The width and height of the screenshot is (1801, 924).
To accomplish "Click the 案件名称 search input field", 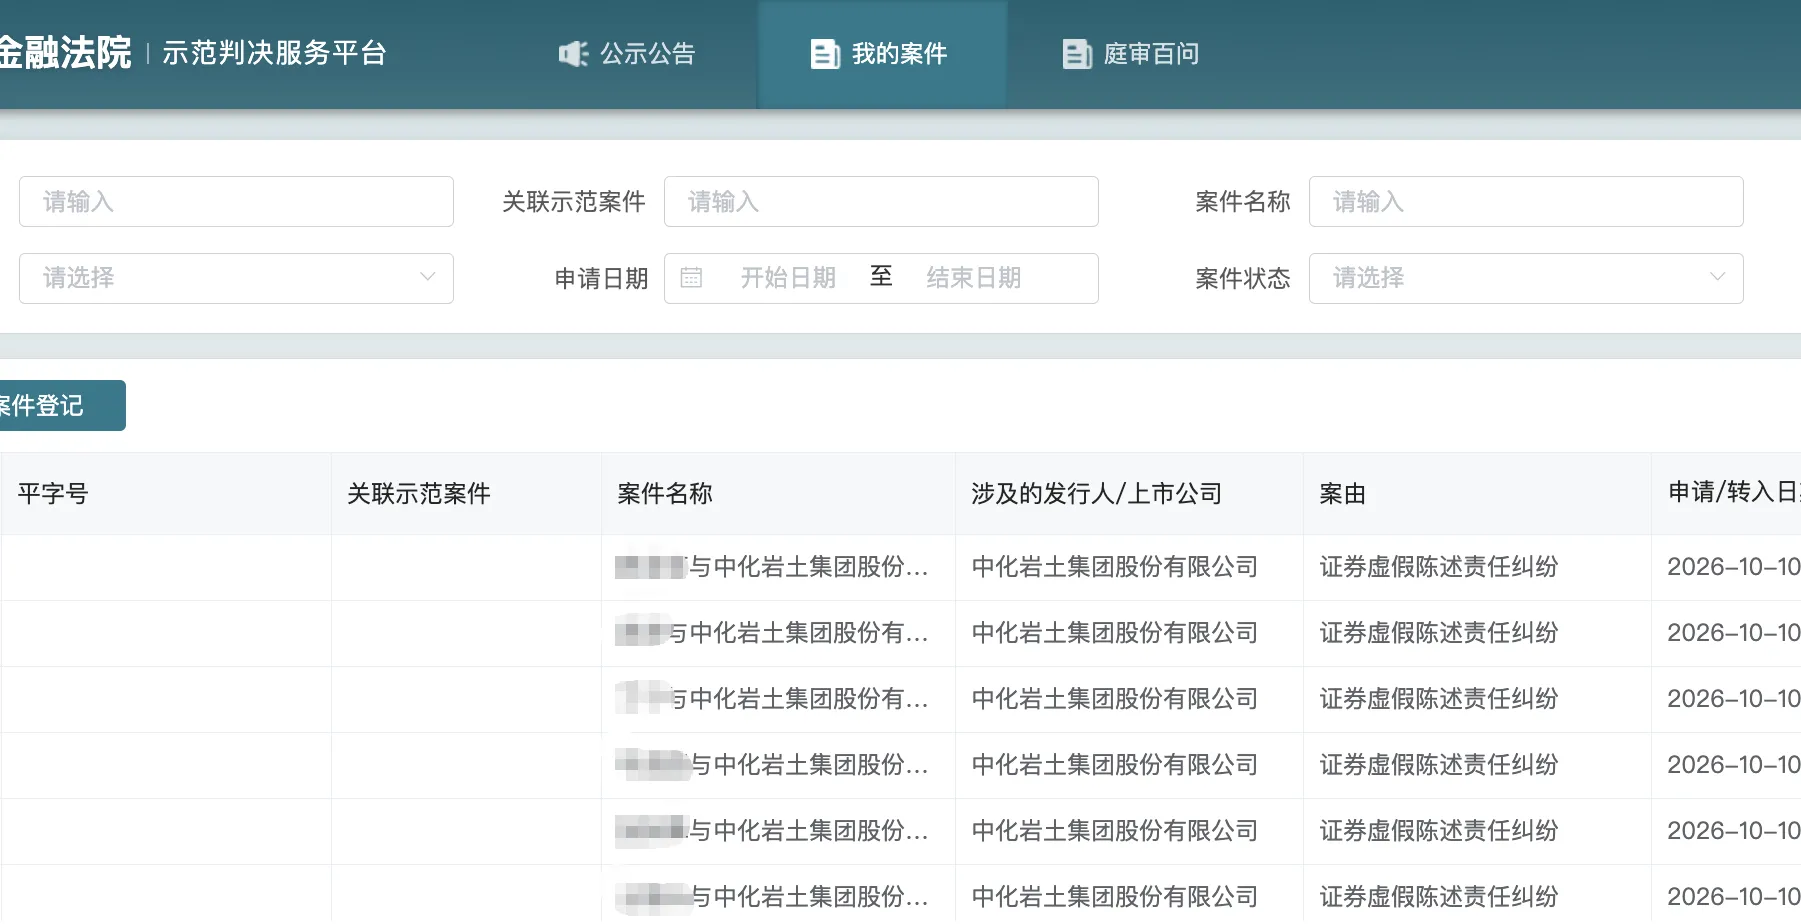I will [1526, 202].
